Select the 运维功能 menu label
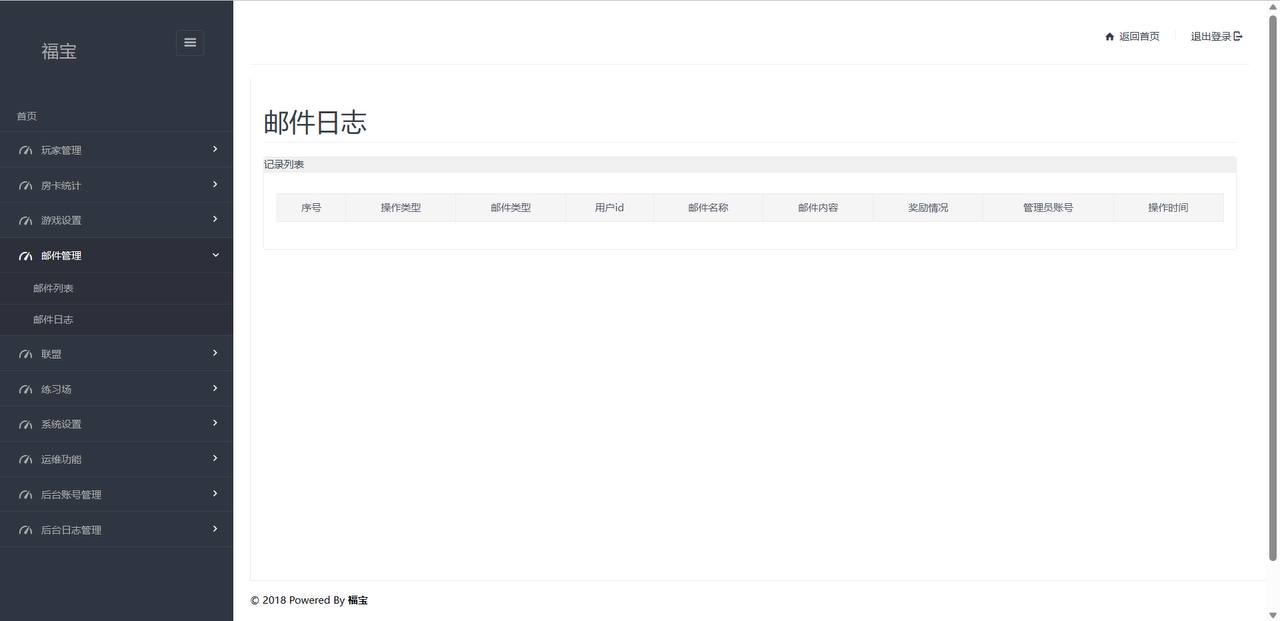The image size is (1280, 621). 61,460
